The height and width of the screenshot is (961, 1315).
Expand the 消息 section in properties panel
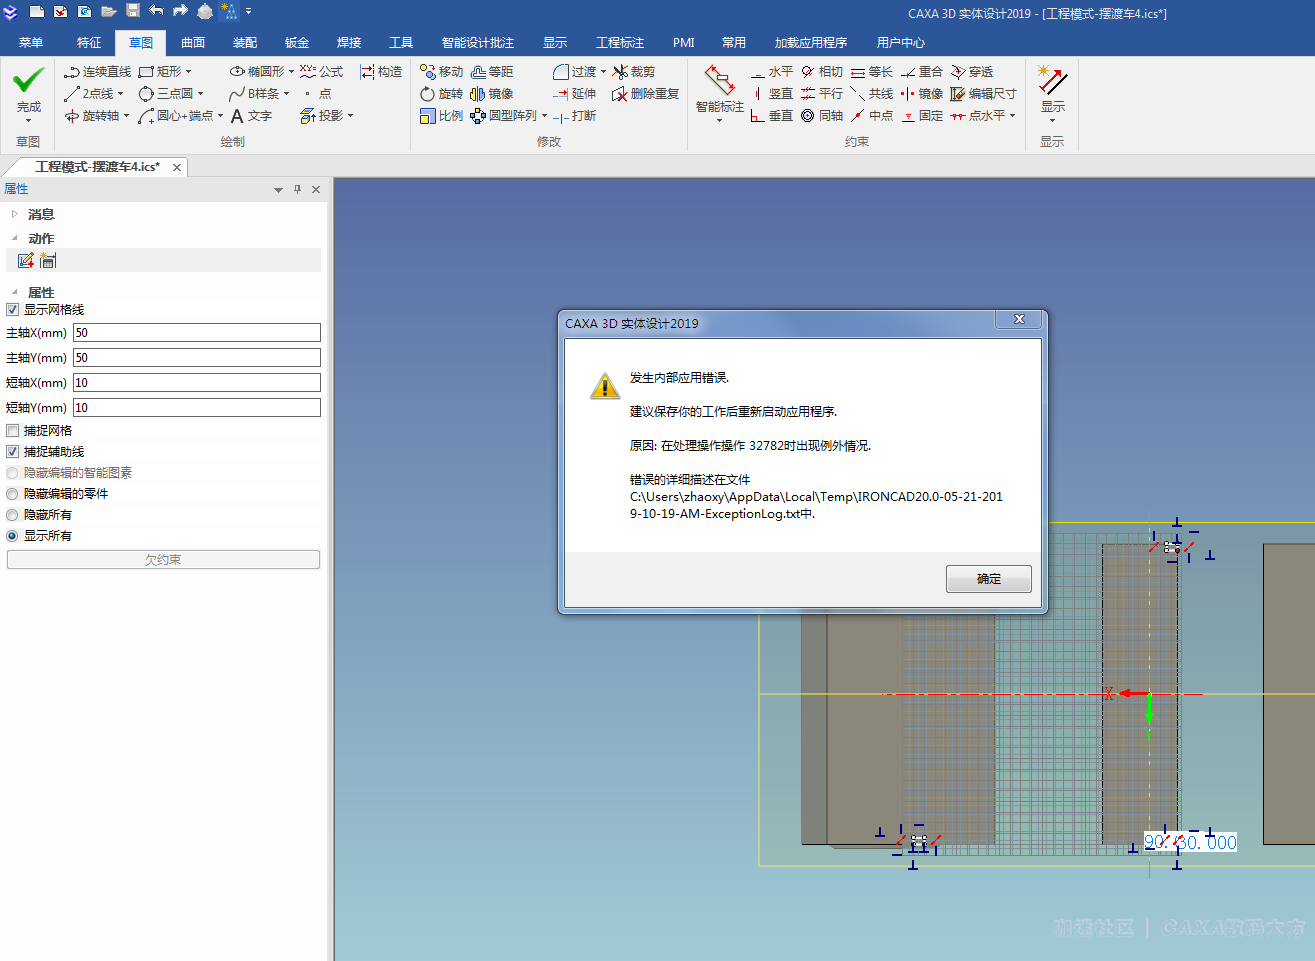click(14, 214)
